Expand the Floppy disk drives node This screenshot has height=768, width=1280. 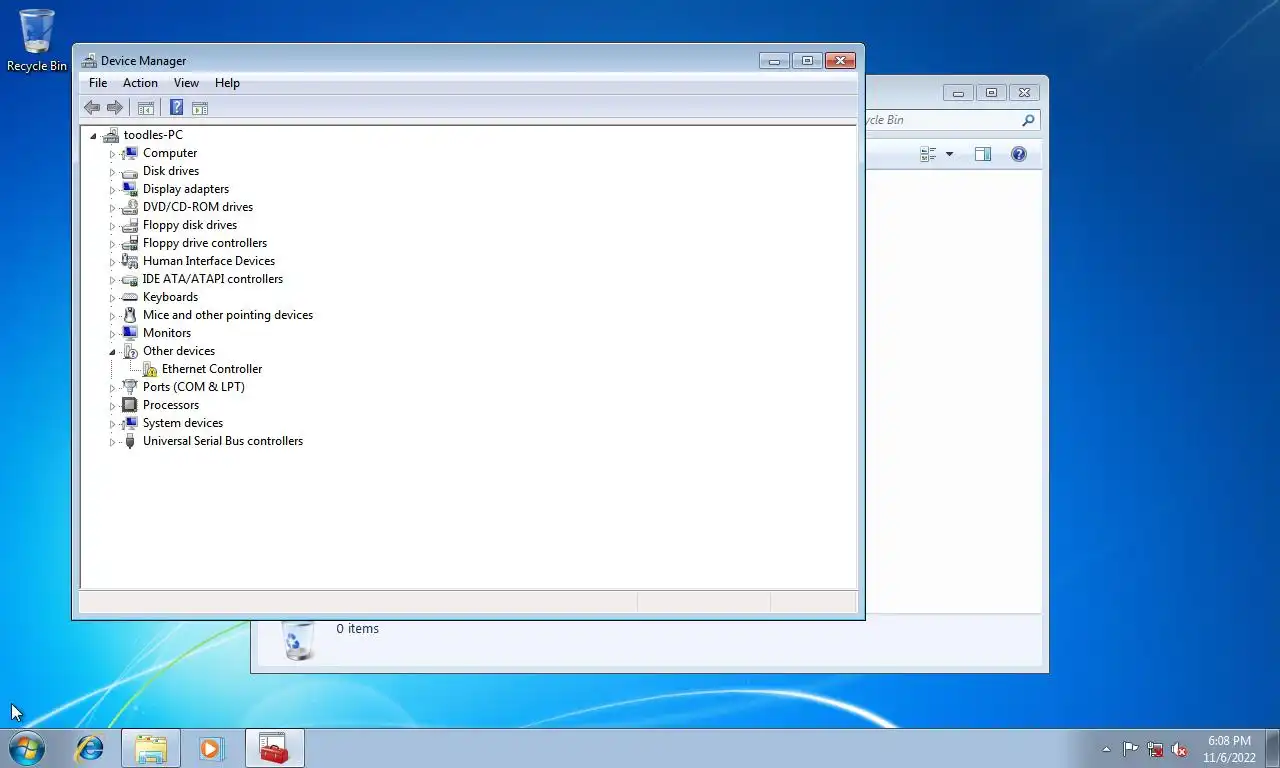[x=112, y=226]
